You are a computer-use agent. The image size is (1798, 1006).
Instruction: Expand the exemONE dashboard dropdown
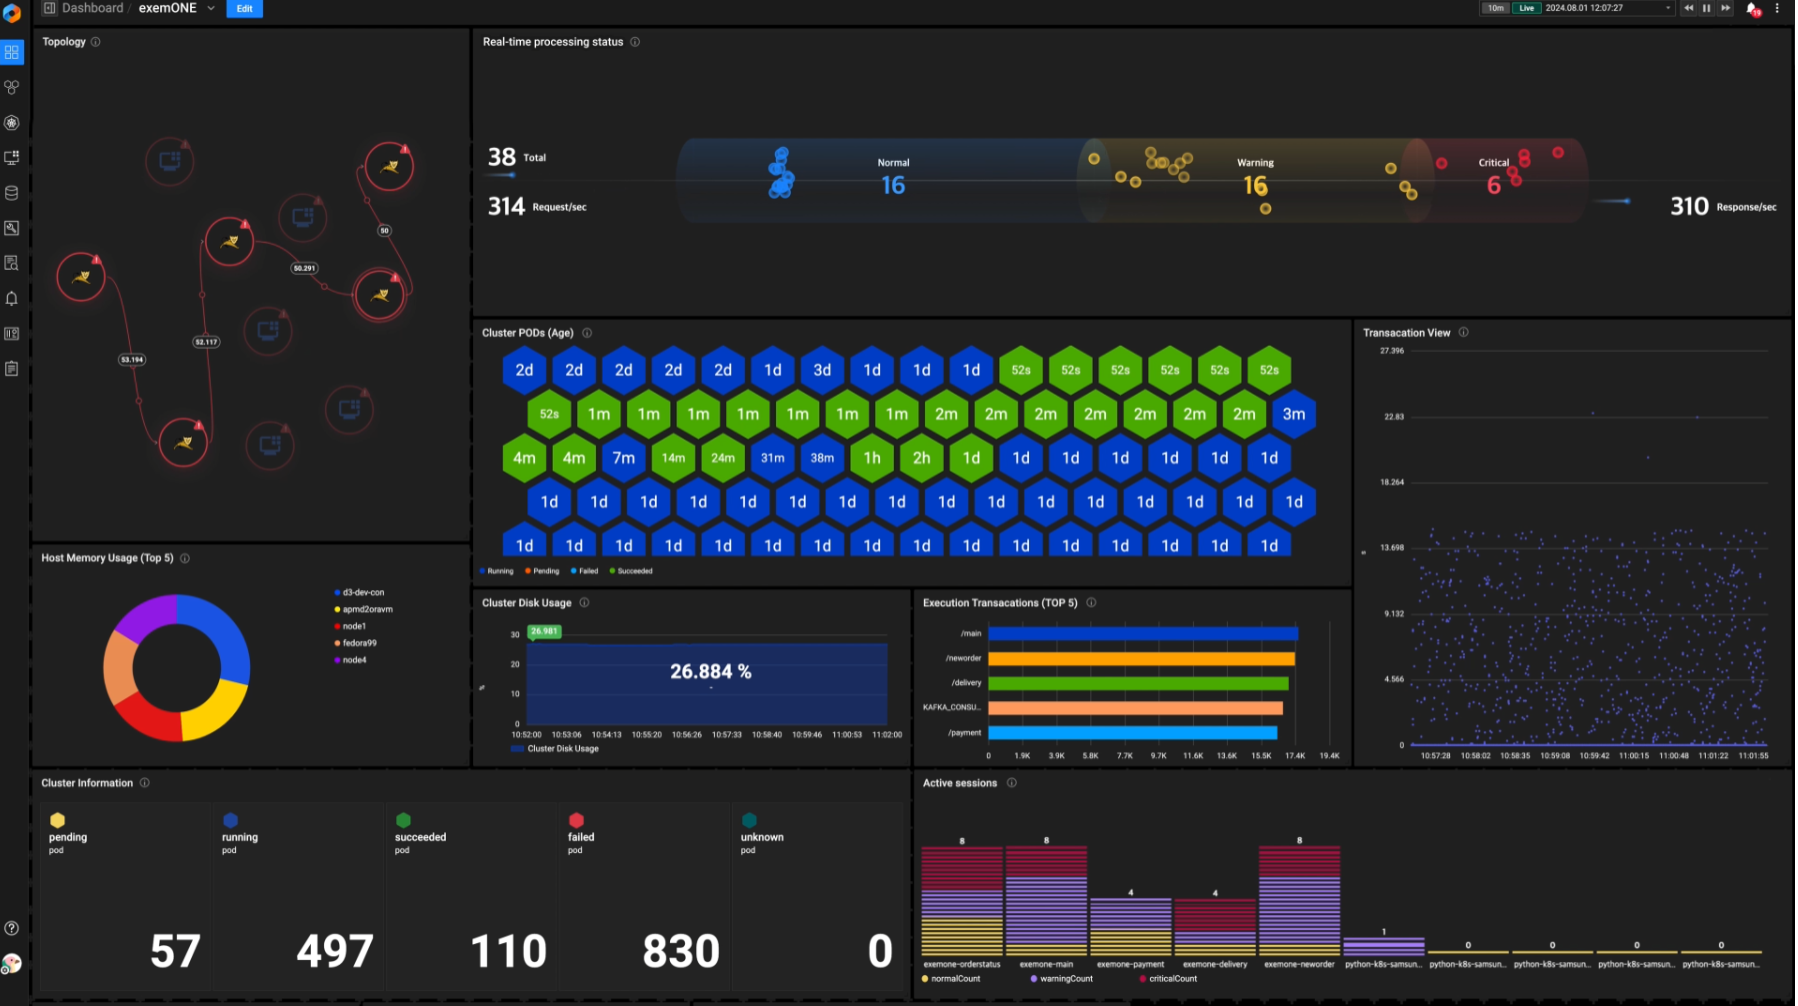tap(211, 8)
